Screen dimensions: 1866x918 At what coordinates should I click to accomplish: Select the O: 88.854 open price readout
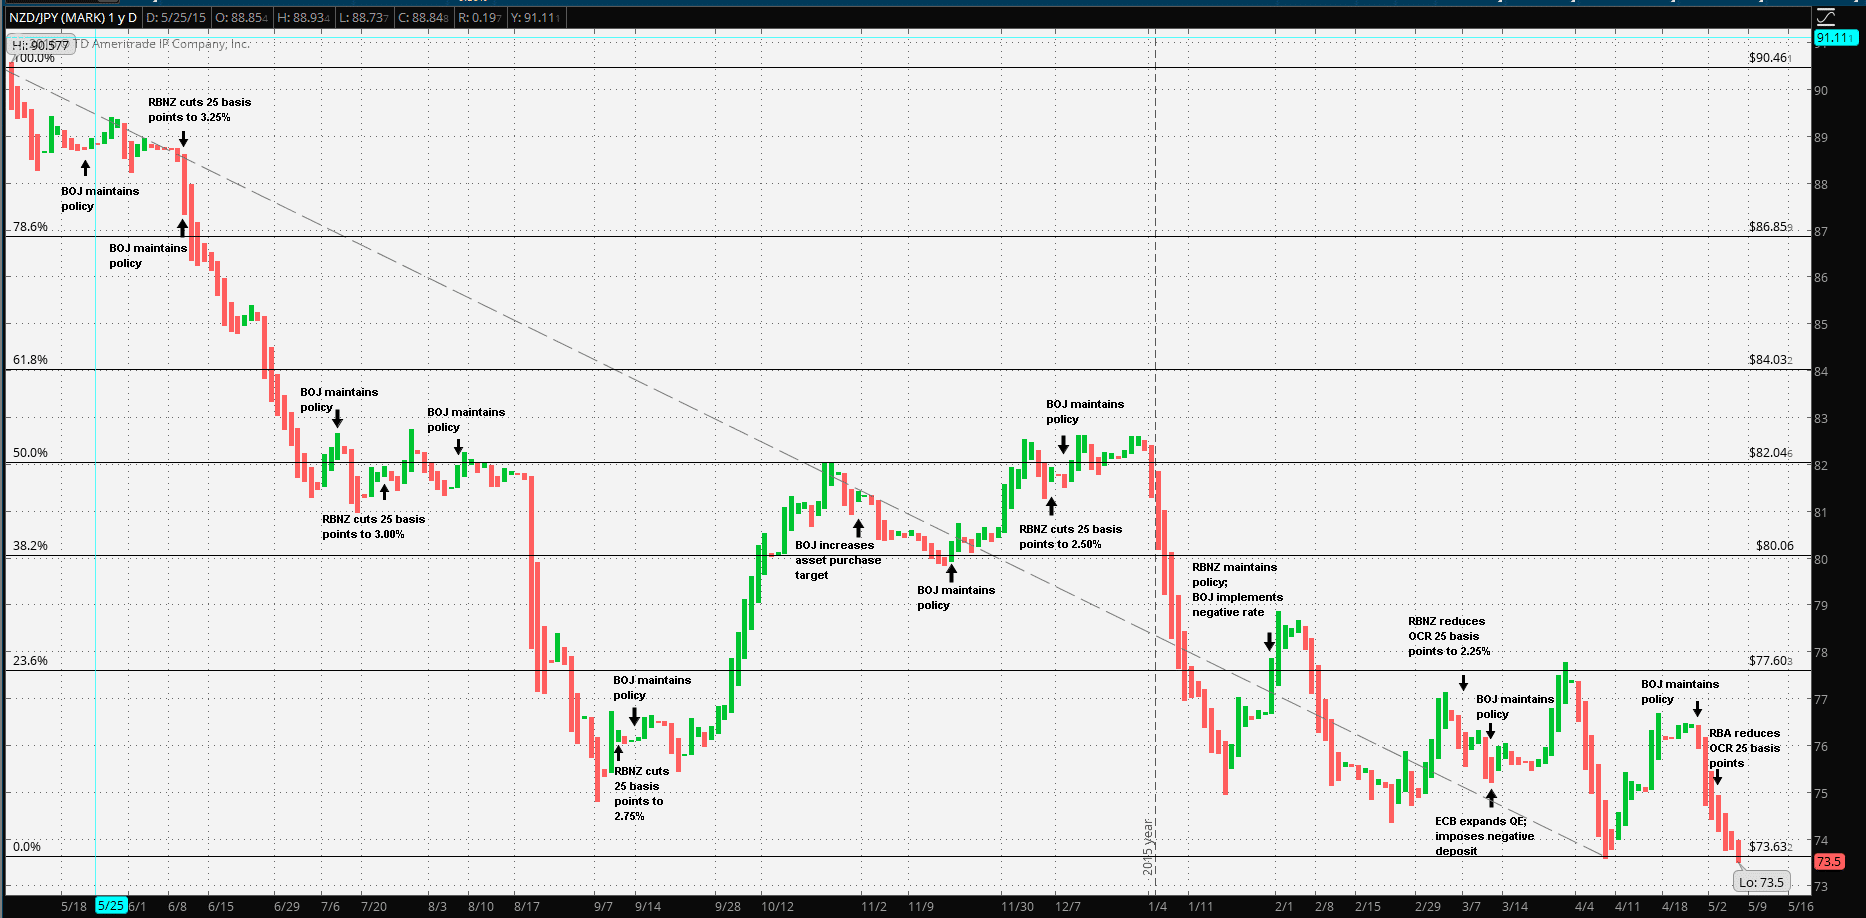tap(241, 17)
